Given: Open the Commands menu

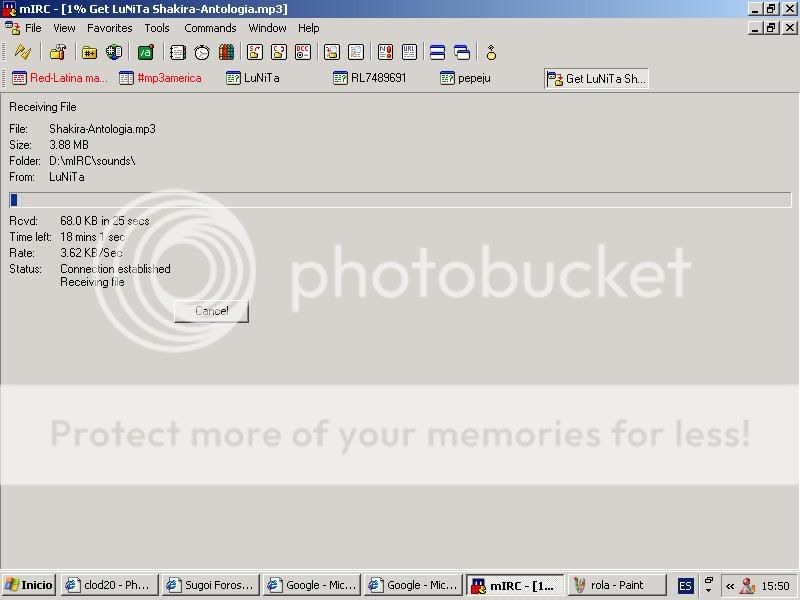Looking at the screenshot, I should (x=210, y=28).
